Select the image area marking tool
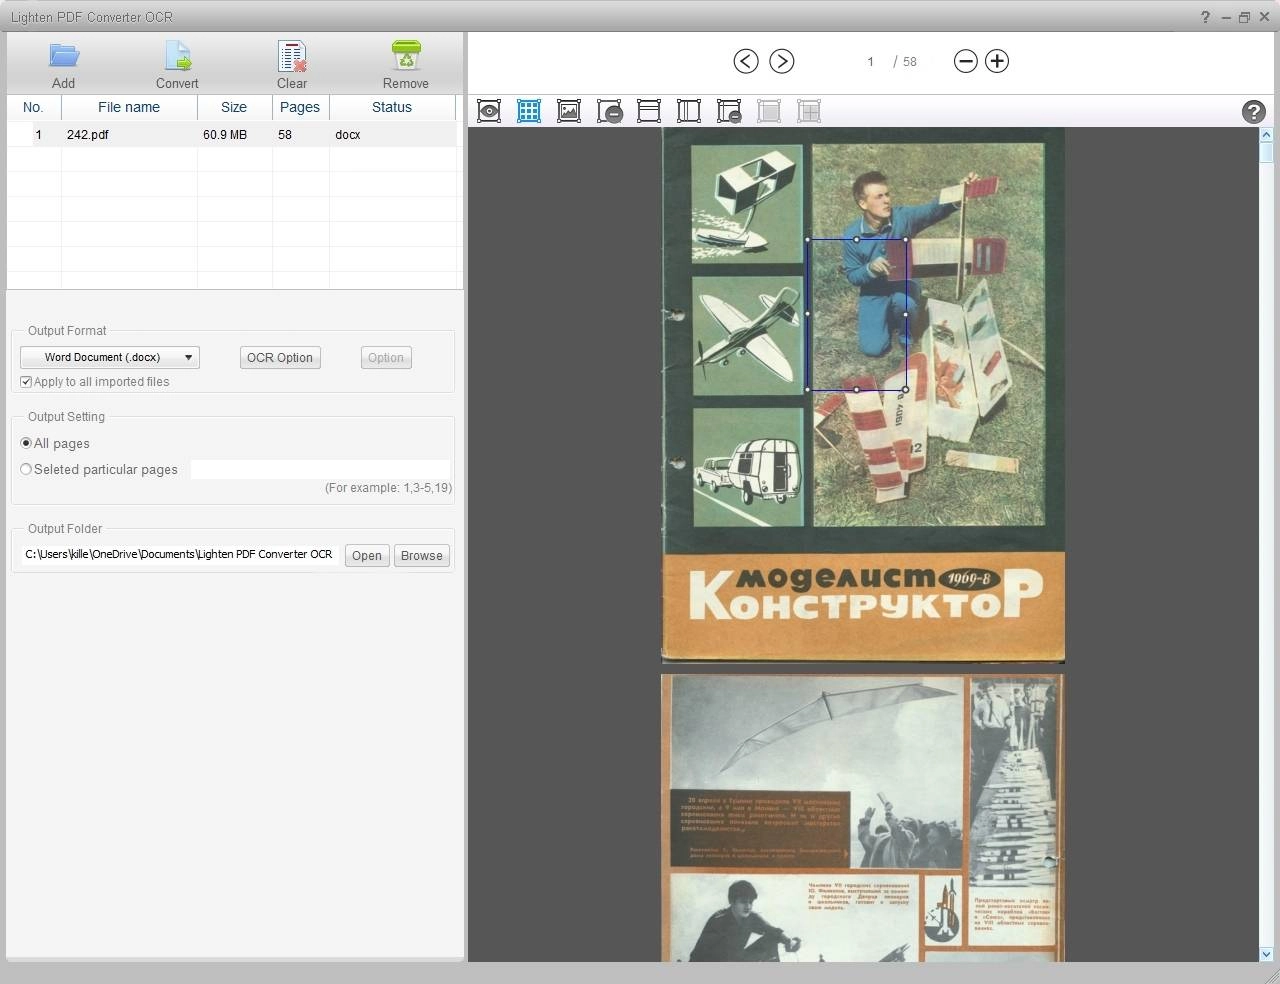This screenshot has width=1280, height=984. tap(569, 111)
